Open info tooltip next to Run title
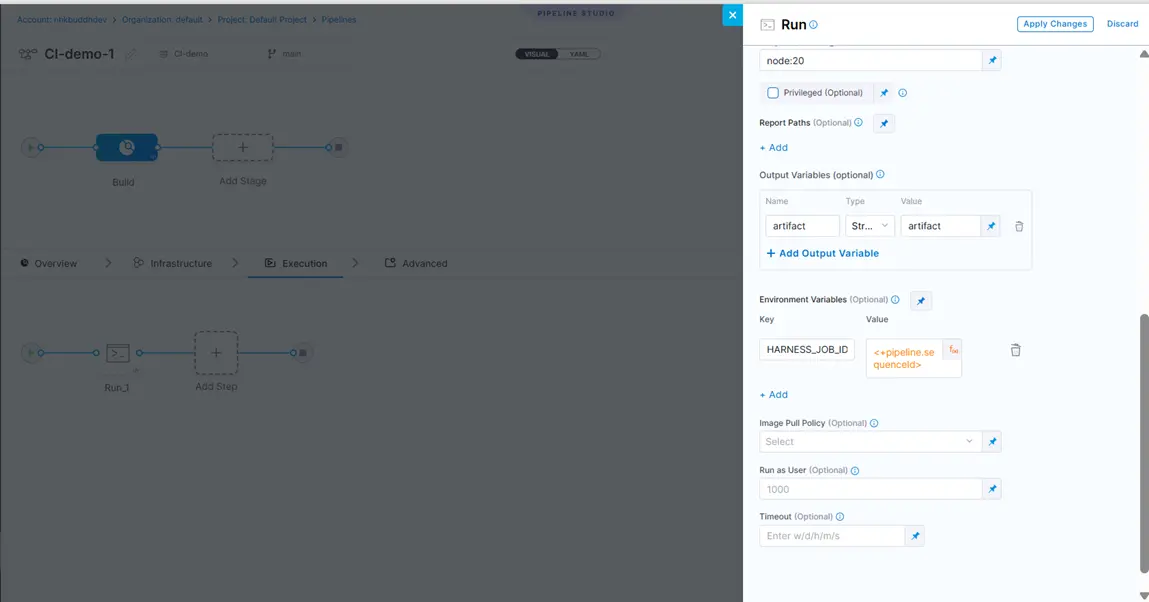The height and width of the screenshot is (602, 1149). pos(813,25)
